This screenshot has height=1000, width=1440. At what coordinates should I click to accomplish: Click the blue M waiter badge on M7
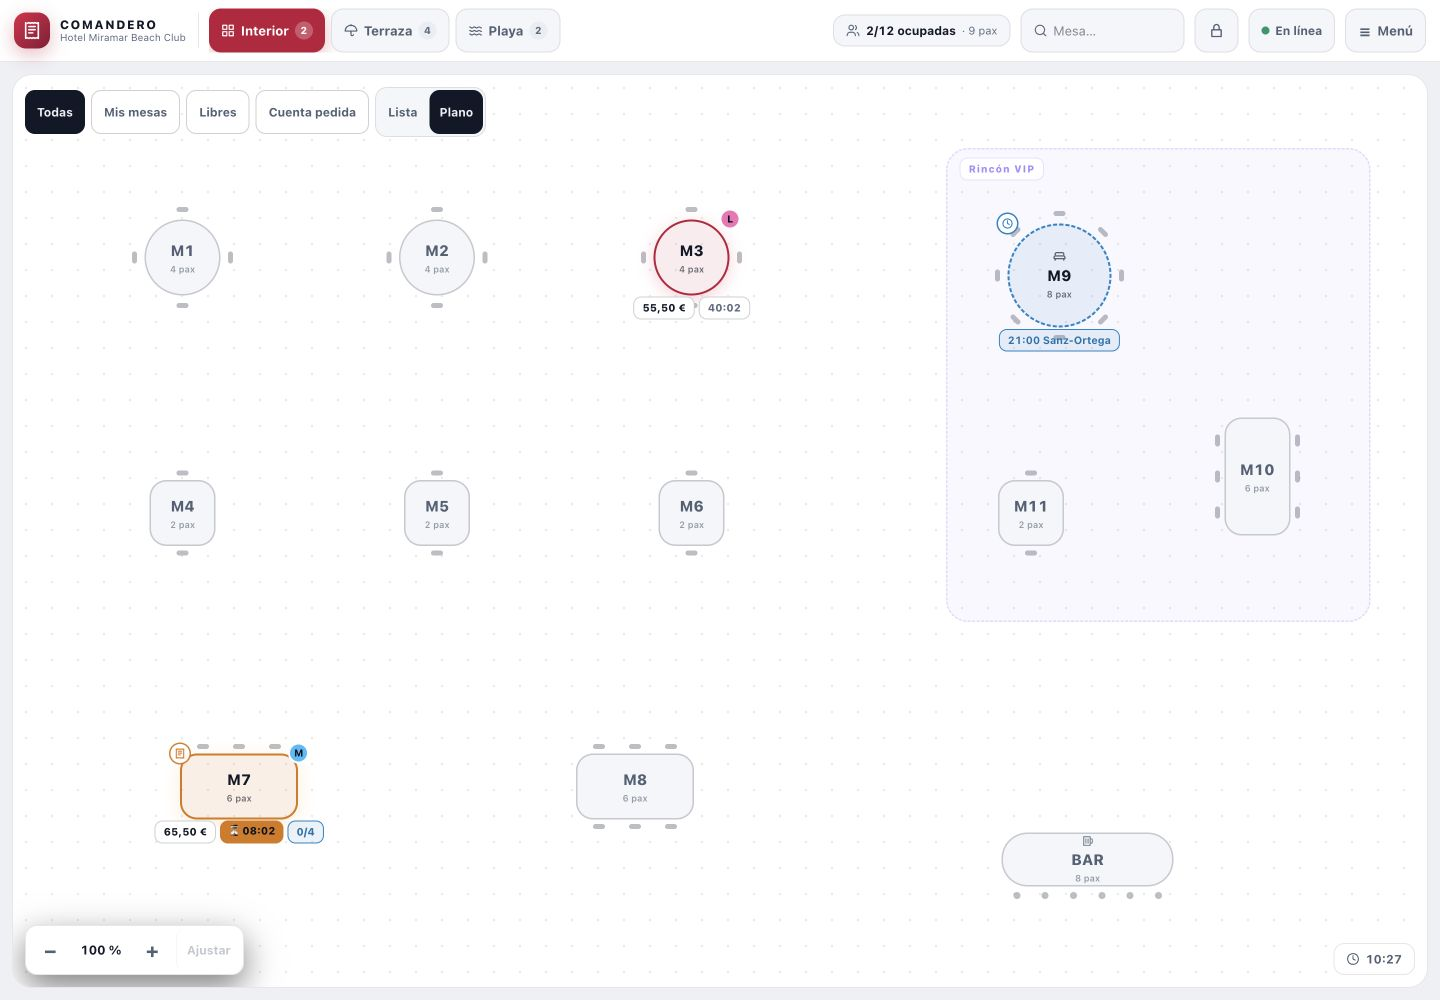[x=298, y=753]
